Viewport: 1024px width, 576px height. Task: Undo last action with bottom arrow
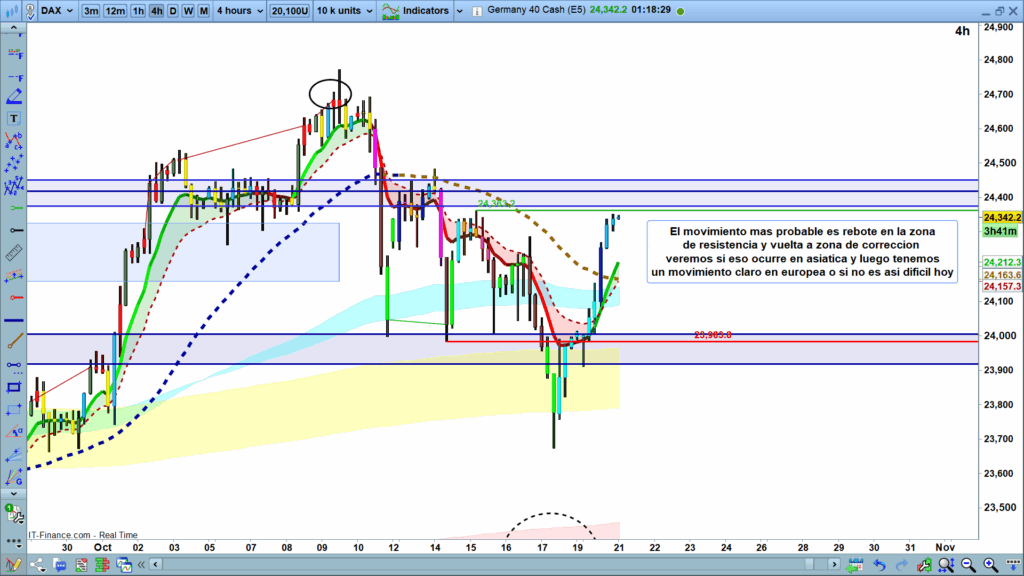877,566
